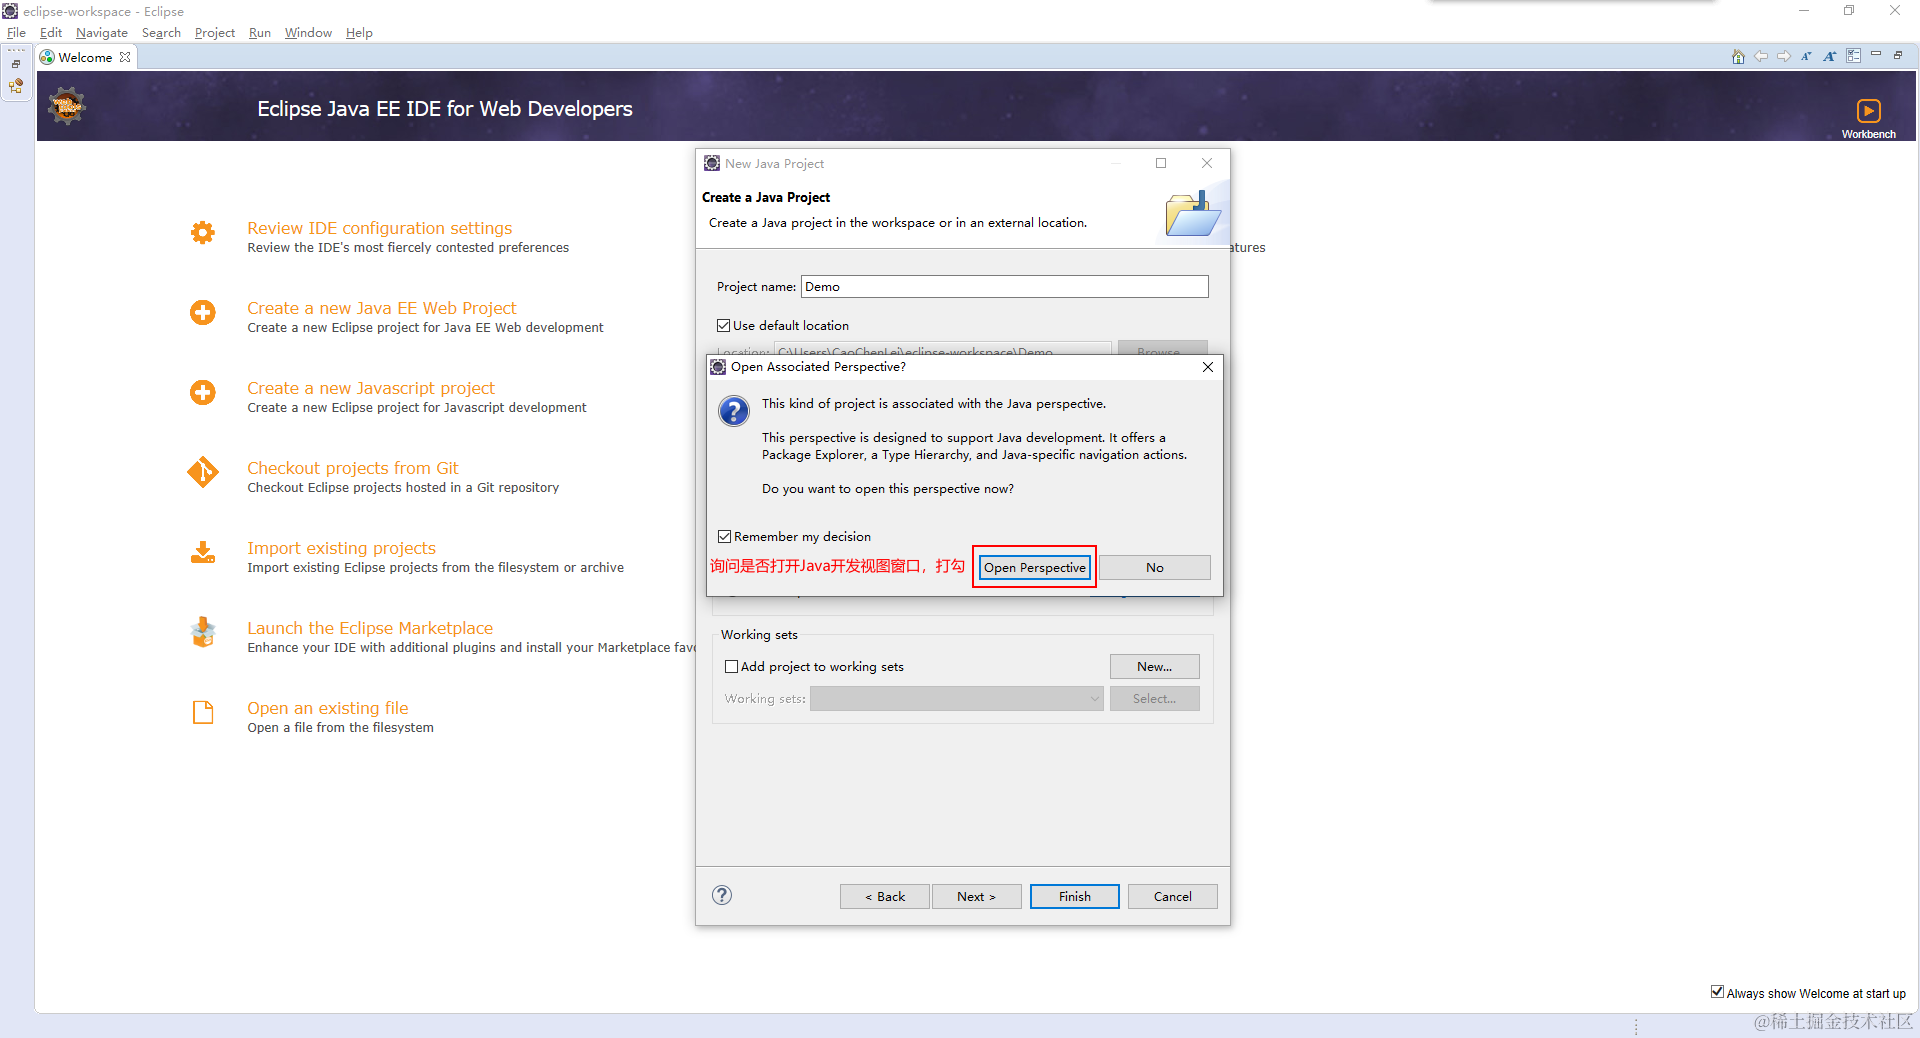Screen dimensions: 1920x1038
Task: Click the < Back button
Action: (x=885, y=897)
